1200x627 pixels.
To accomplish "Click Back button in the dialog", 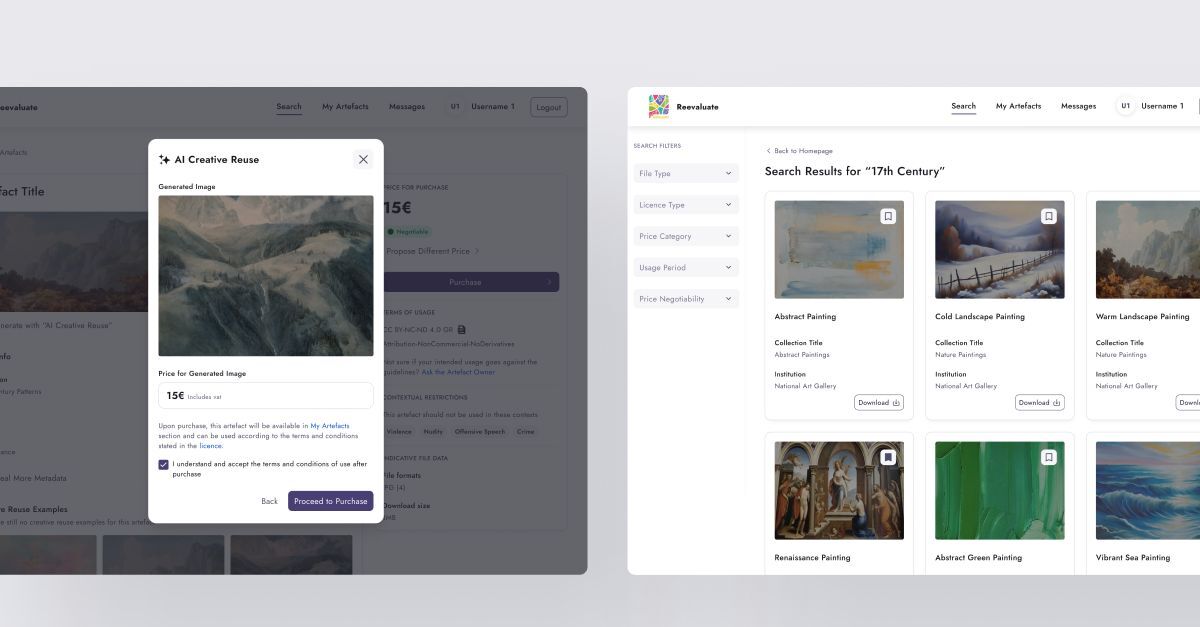I will coord(269,501).
